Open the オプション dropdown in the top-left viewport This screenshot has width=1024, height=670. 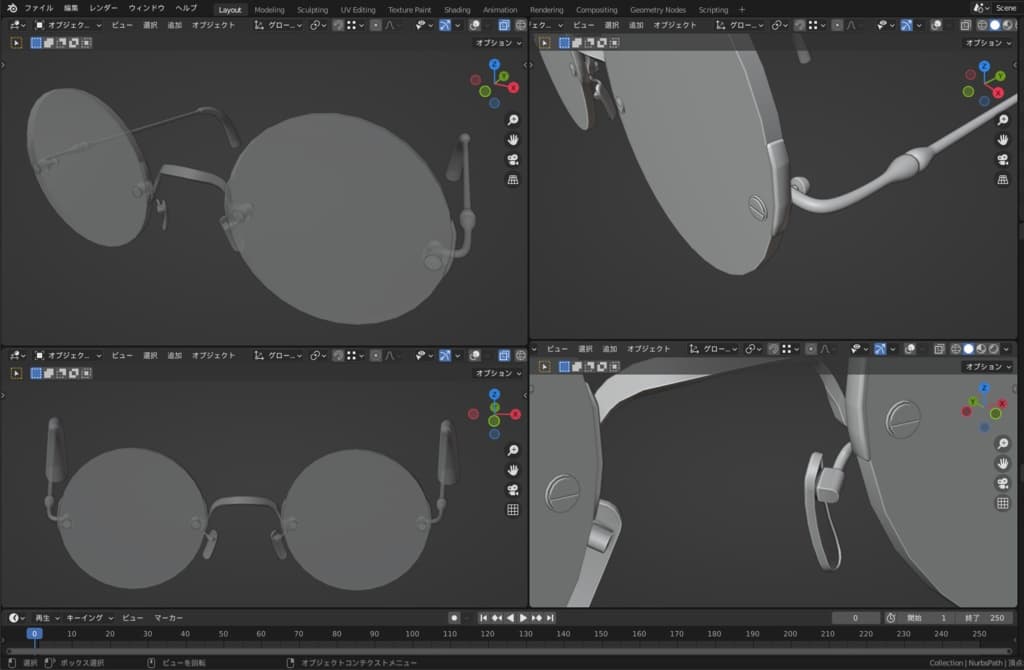click(x=498, y=43)
